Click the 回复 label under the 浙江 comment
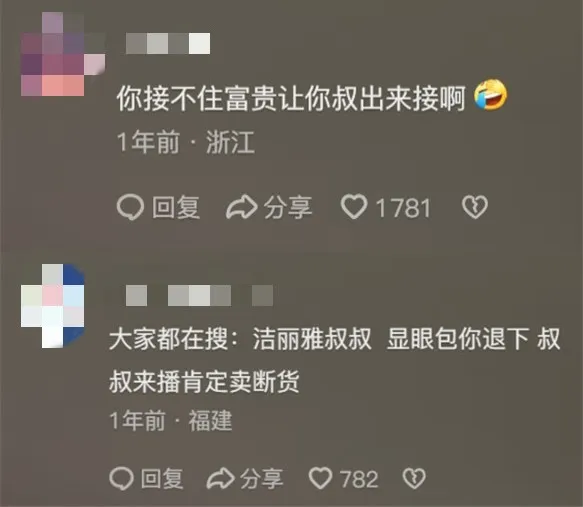Image resolution: width=583 pixels, height=507 pixels. pos(176,207)
